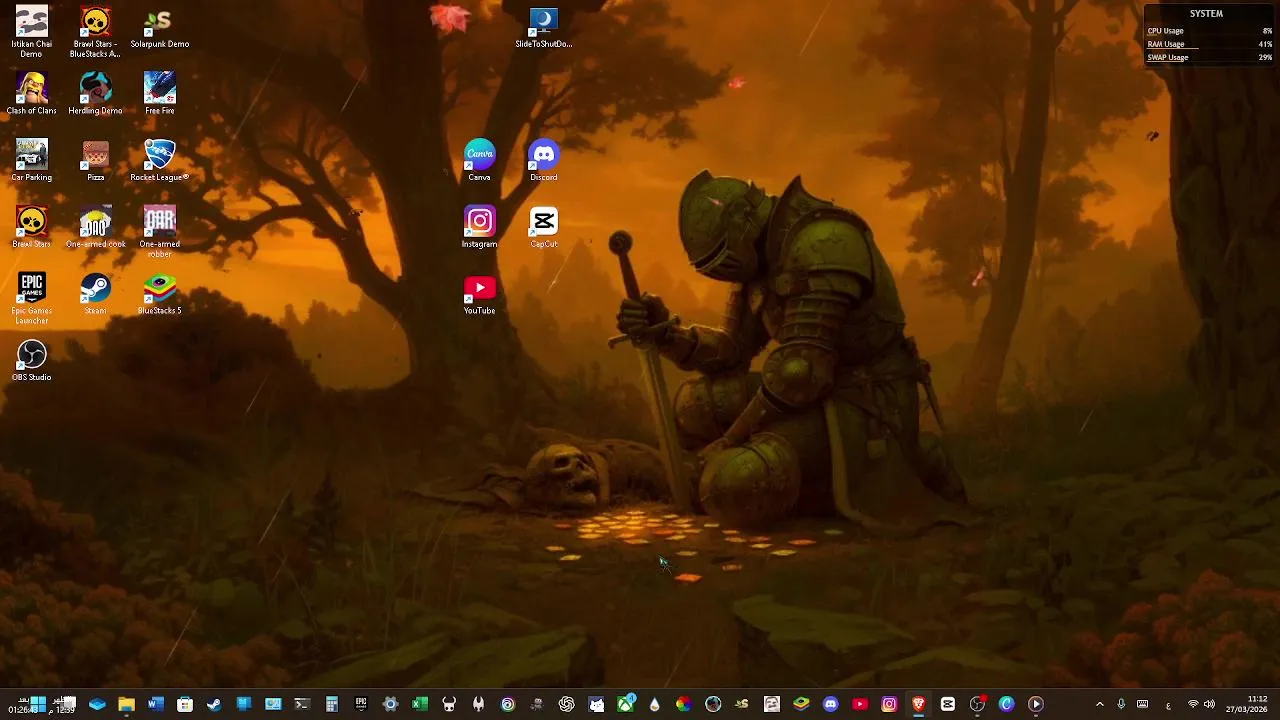
Task: Select the Car Parking desktop shortcut
Action: (x=31, y=161)
